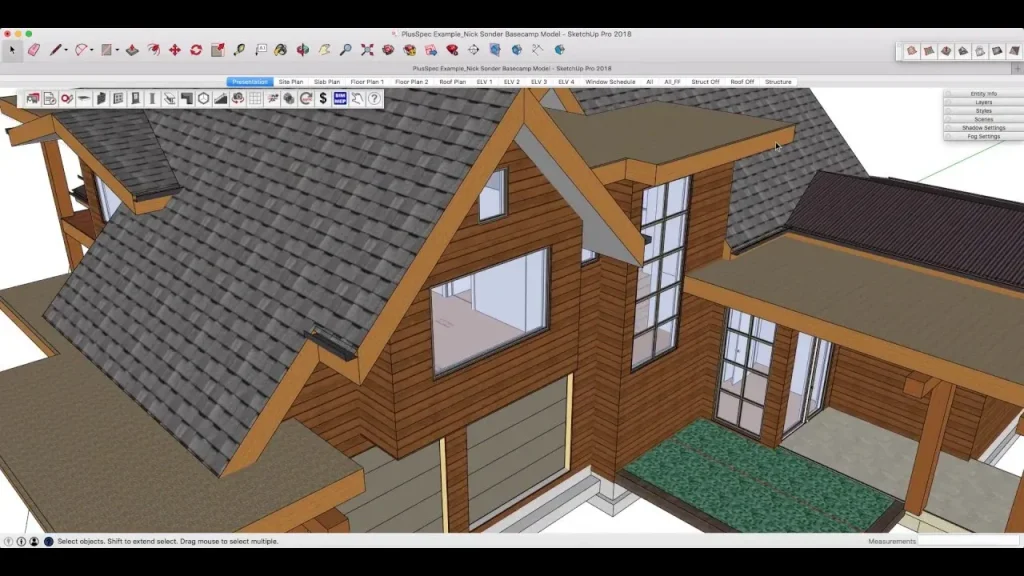
Task: Click the PlusSpec door tool icon
Action: tap(135, 99)
